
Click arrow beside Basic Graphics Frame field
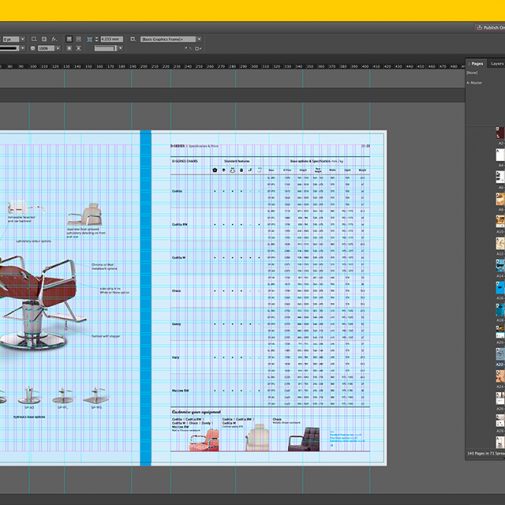199,39
